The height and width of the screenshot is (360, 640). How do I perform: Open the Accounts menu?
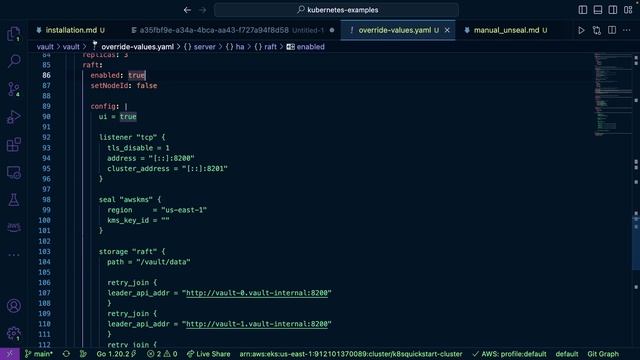tap(14, 305)
